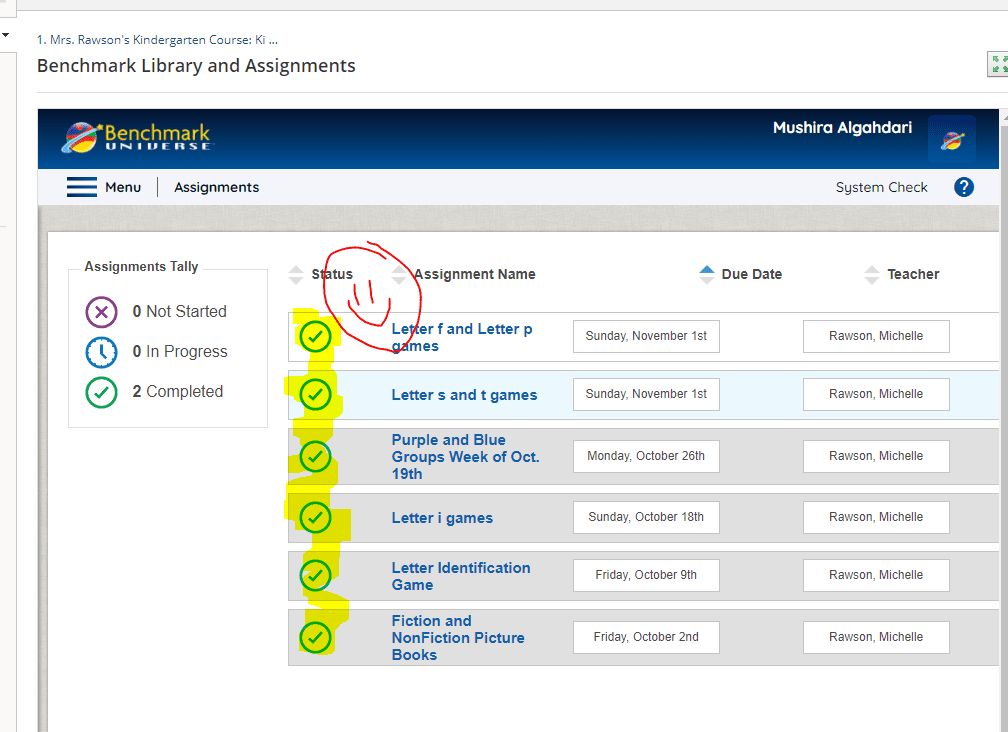Open the blue question mark help icon
The width and height of the screenshot is (1008, 732).
(964, 187)
